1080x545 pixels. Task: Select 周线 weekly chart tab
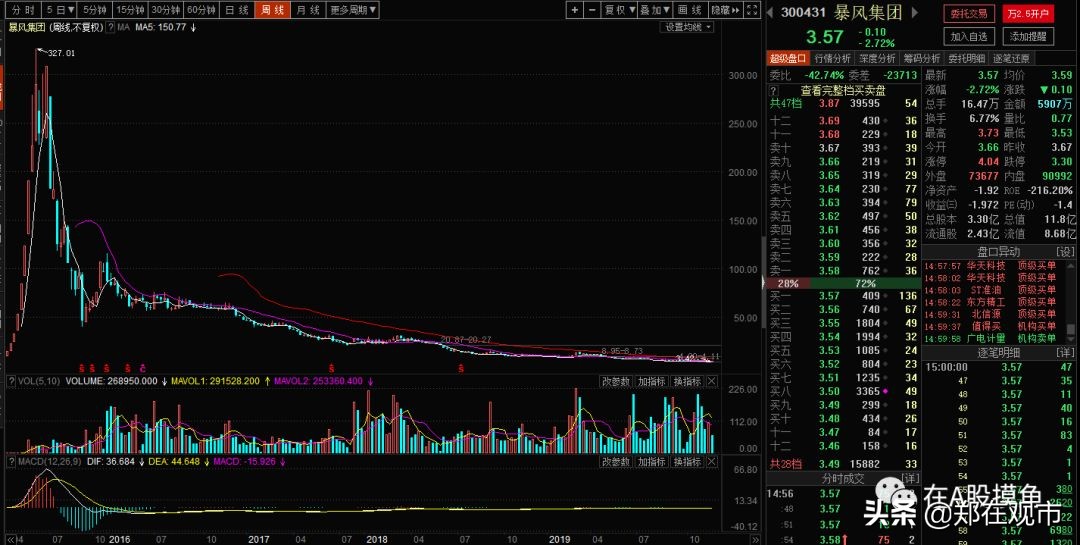(x=271, y=10)
